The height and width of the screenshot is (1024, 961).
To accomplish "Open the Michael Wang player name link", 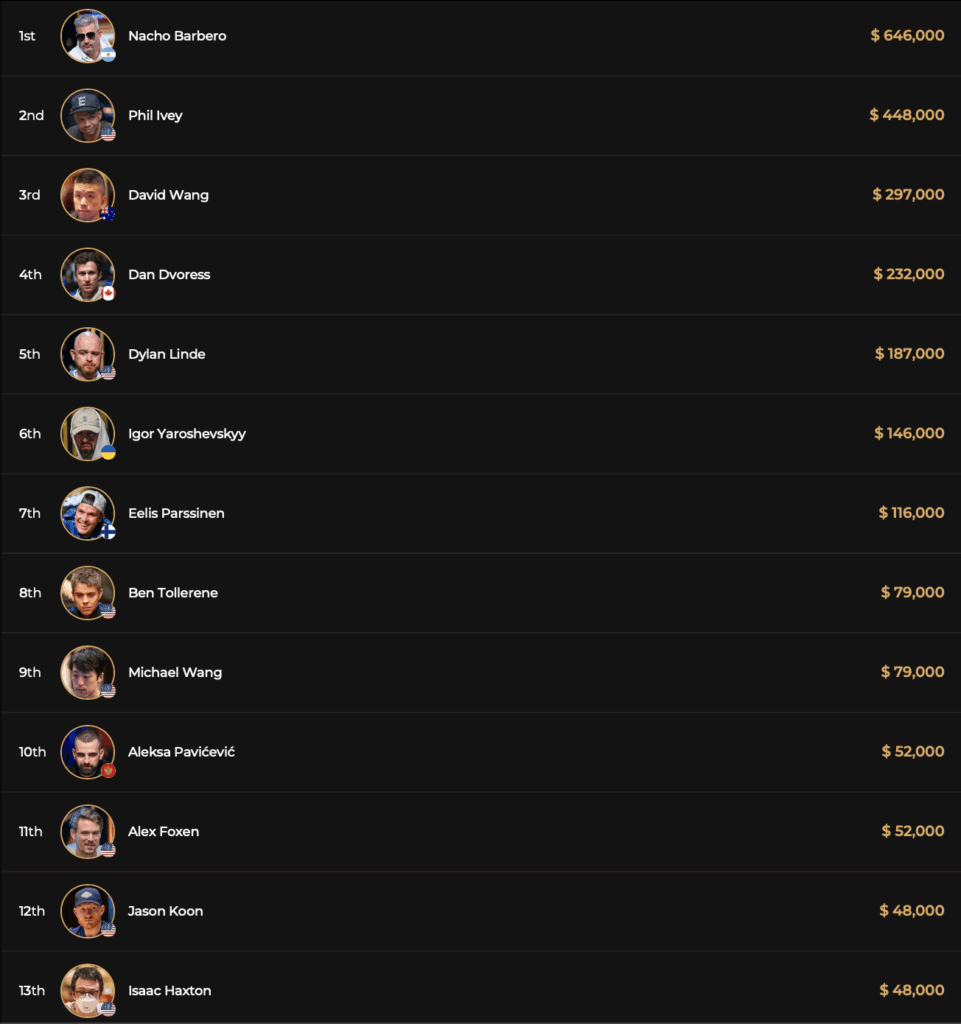I will point(175,672).
